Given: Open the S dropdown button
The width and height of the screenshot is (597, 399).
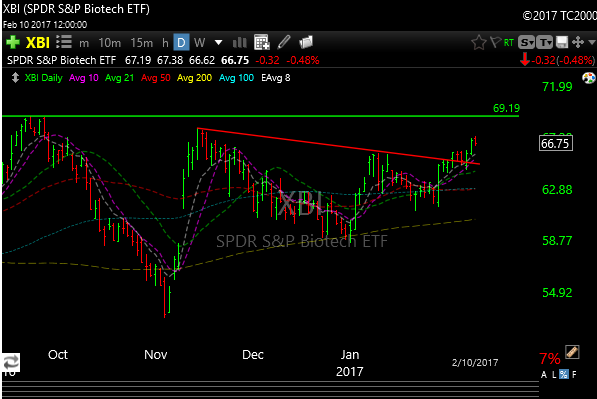Looking at the screenshot, I should point(527,43).
